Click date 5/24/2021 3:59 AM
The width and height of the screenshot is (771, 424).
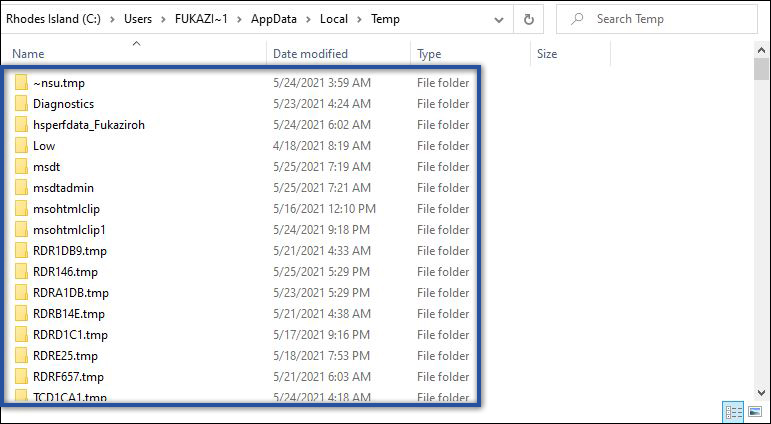coord(322,83)
